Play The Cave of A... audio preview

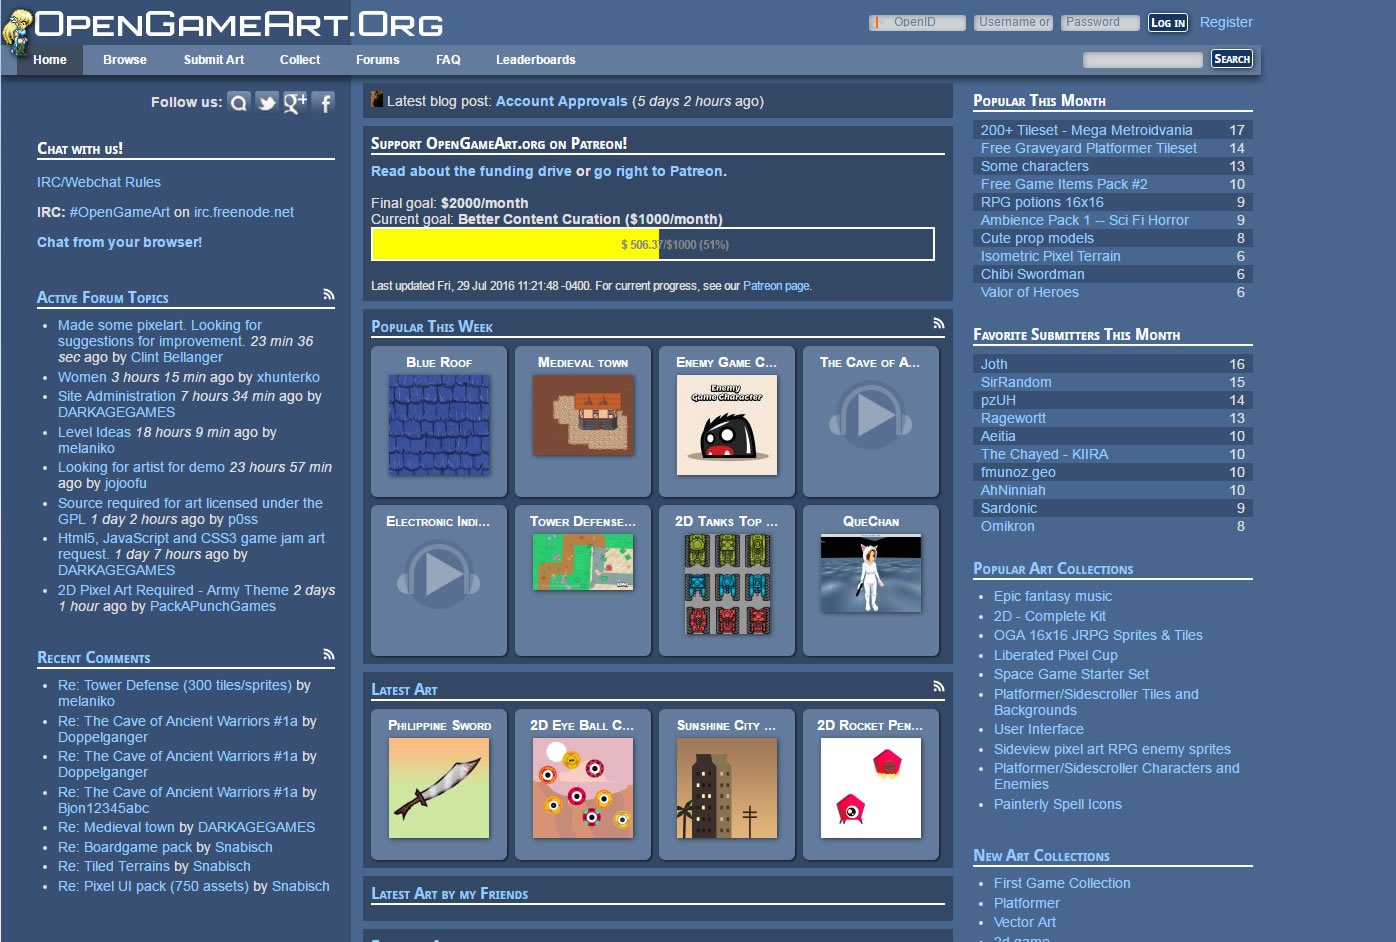(871, 414)
